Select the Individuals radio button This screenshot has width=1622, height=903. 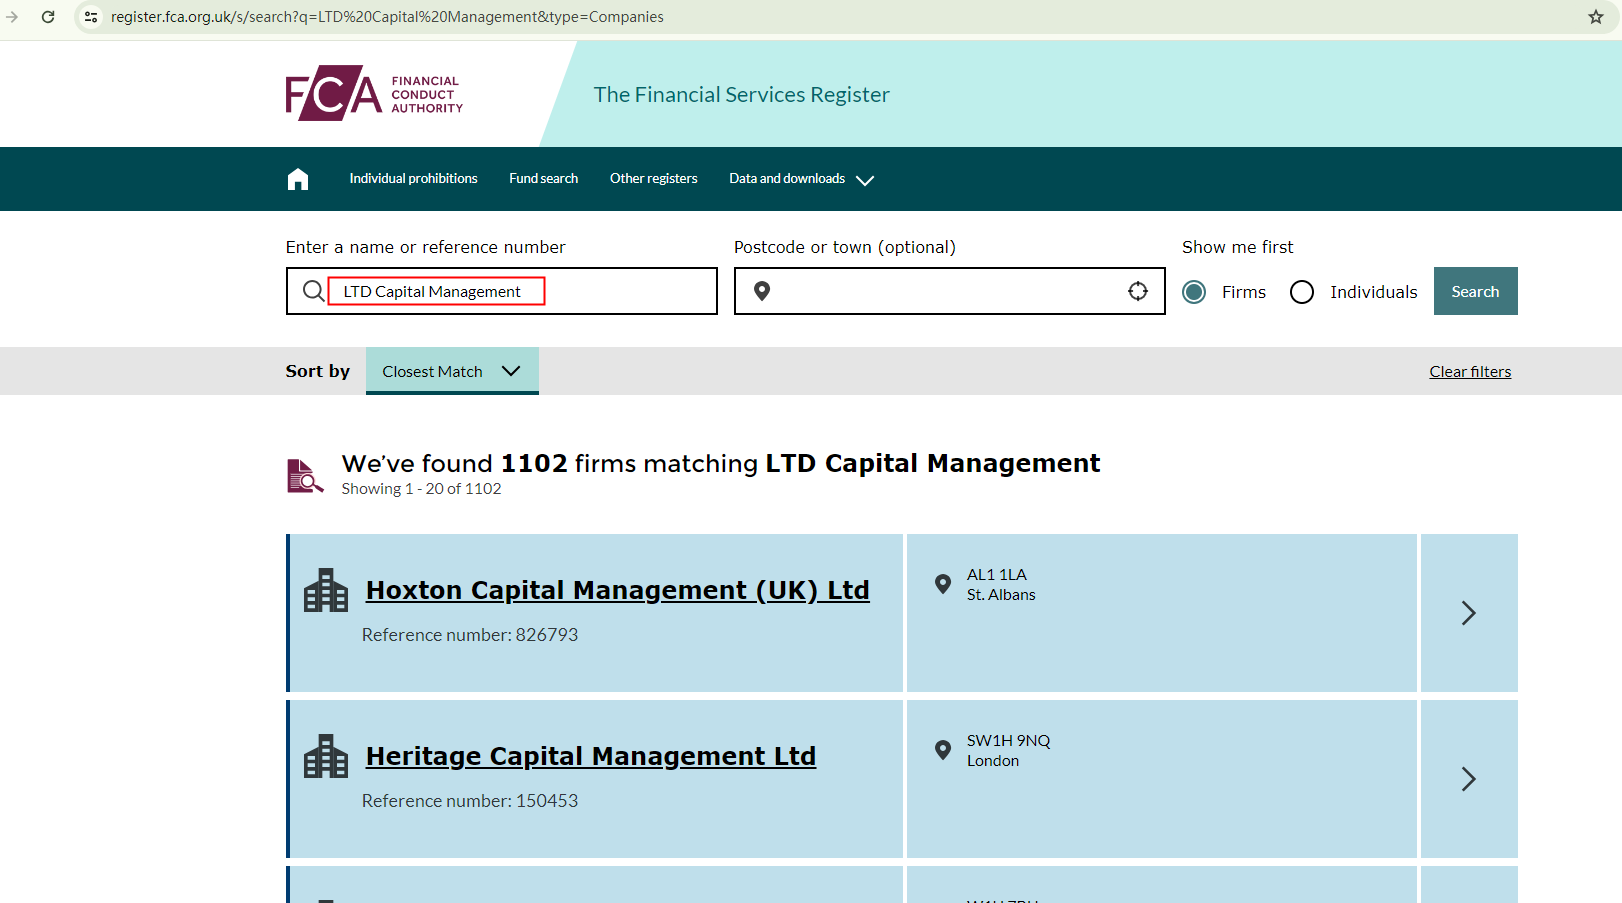tap(1302, 292)
